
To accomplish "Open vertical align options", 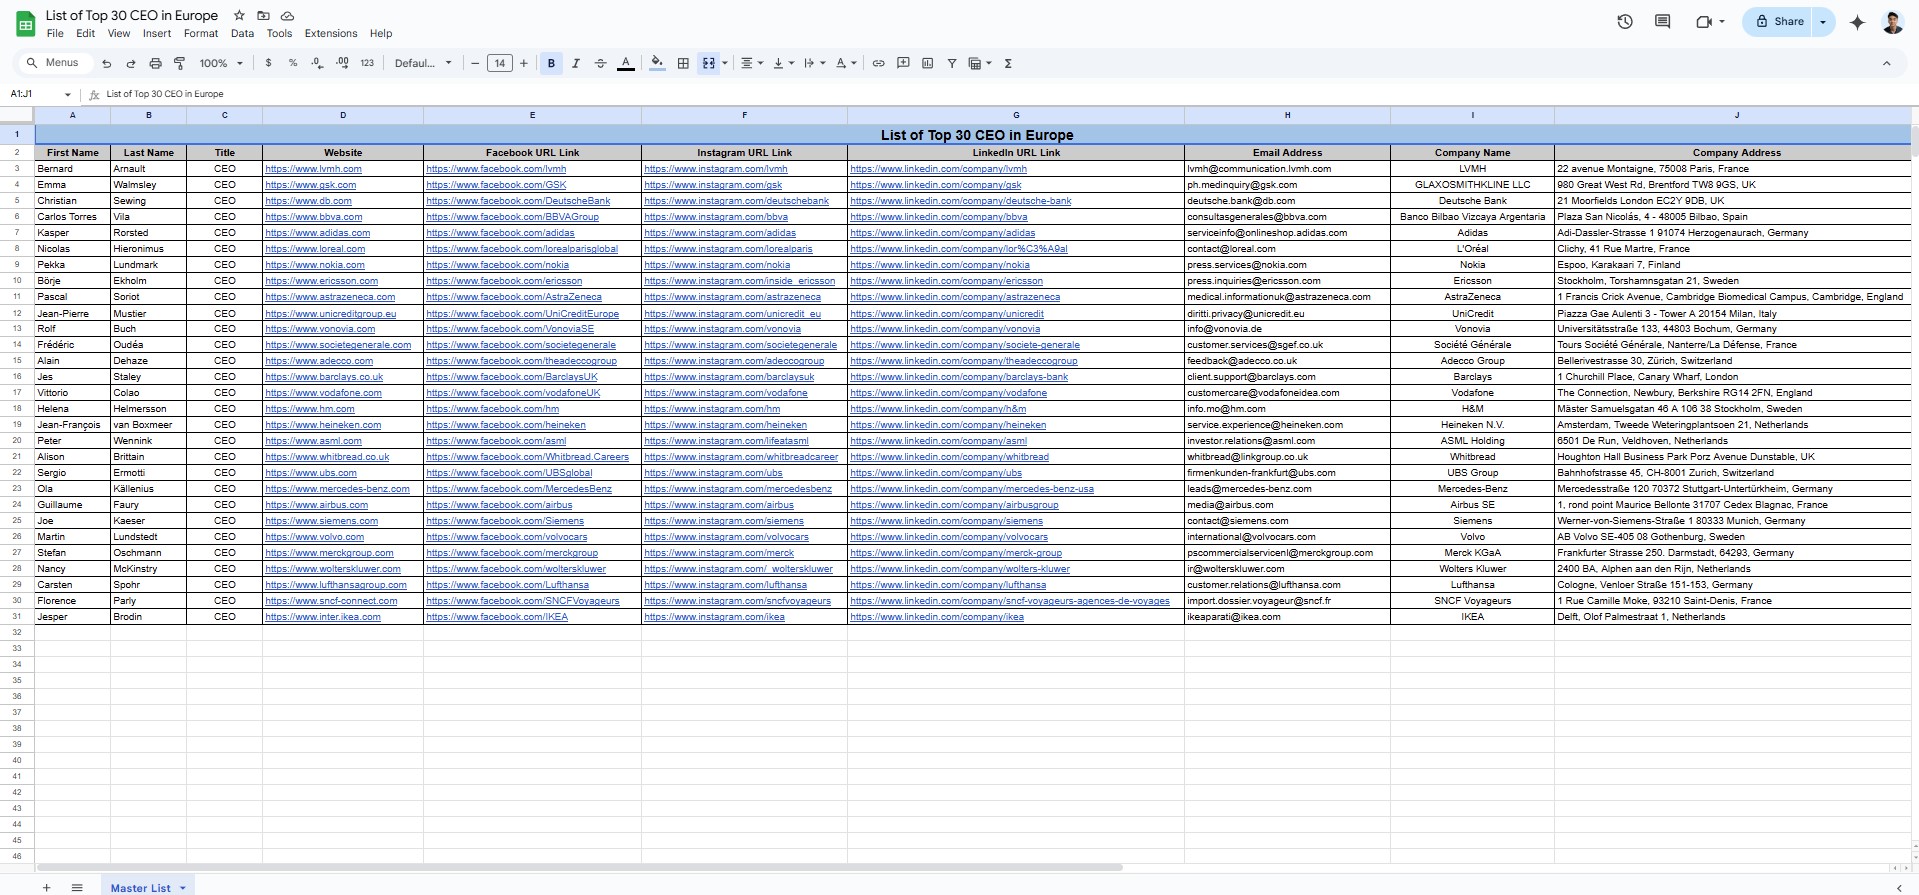I will tap(783, 63).
